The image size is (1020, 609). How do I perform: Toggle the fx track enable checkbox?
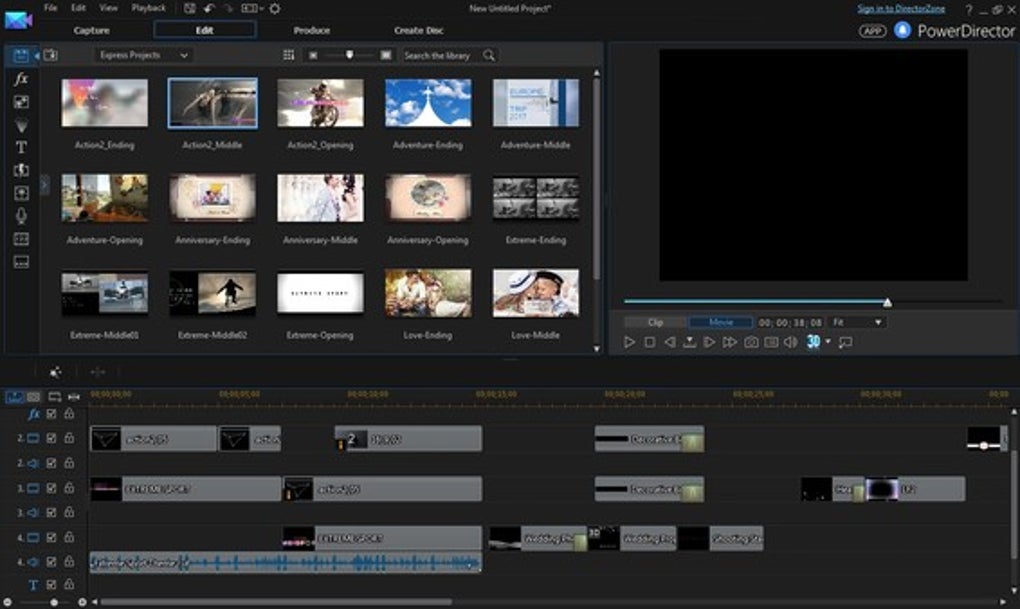(52, 413)
